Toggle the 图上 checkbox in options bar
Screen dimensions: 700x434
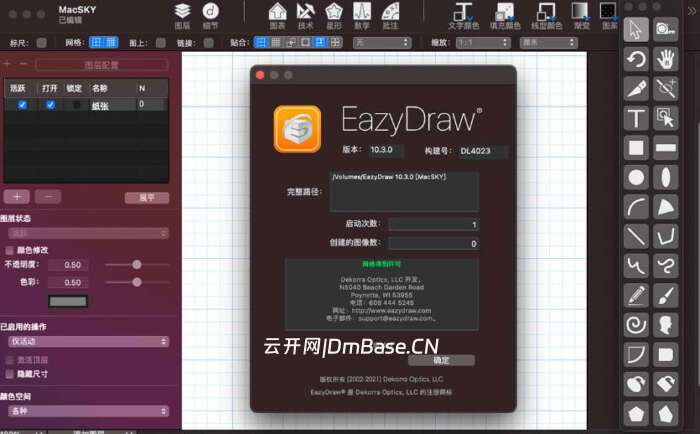[x=161, y=42]
